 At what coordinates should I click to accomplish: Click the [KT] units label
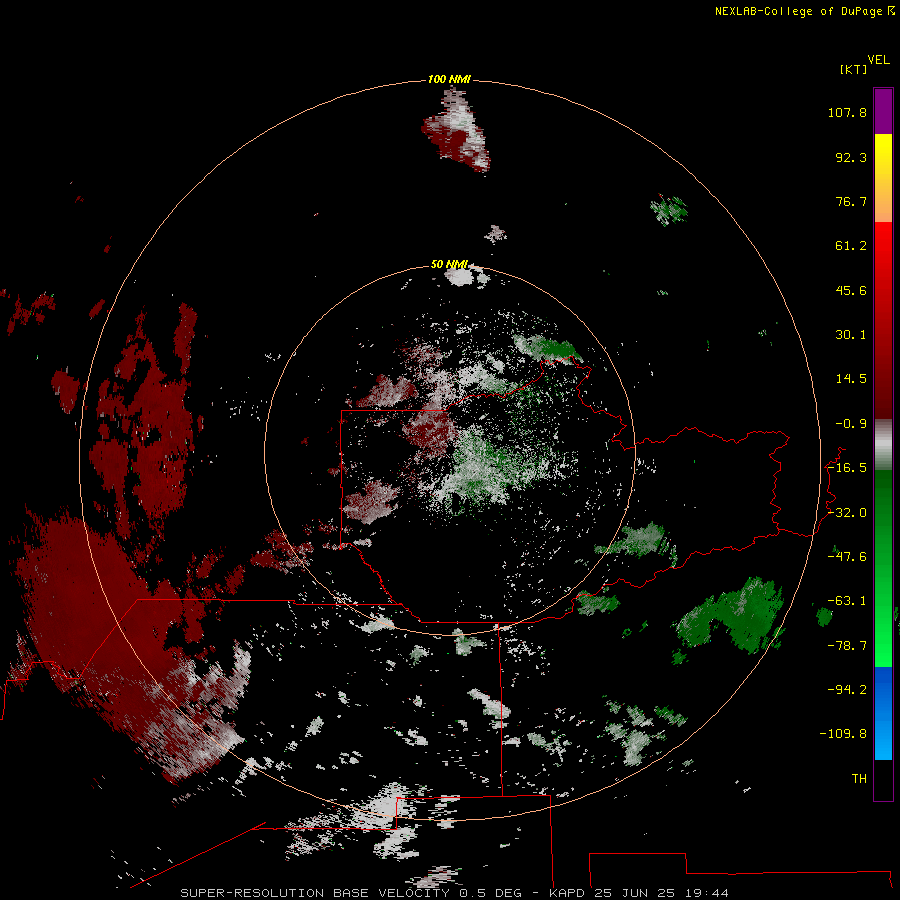[x=853, y=69]
